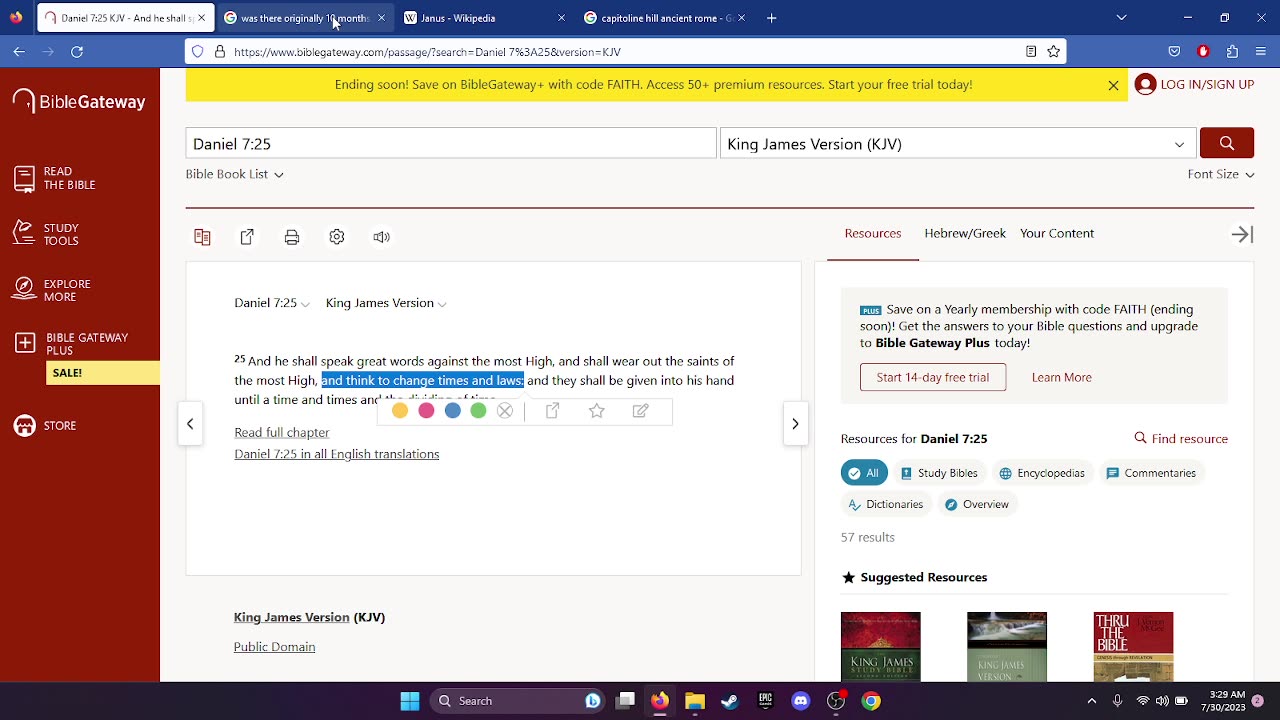1280x720 pixels.
Task: Click Find resource link
Action: click(x=1181, y=439)
